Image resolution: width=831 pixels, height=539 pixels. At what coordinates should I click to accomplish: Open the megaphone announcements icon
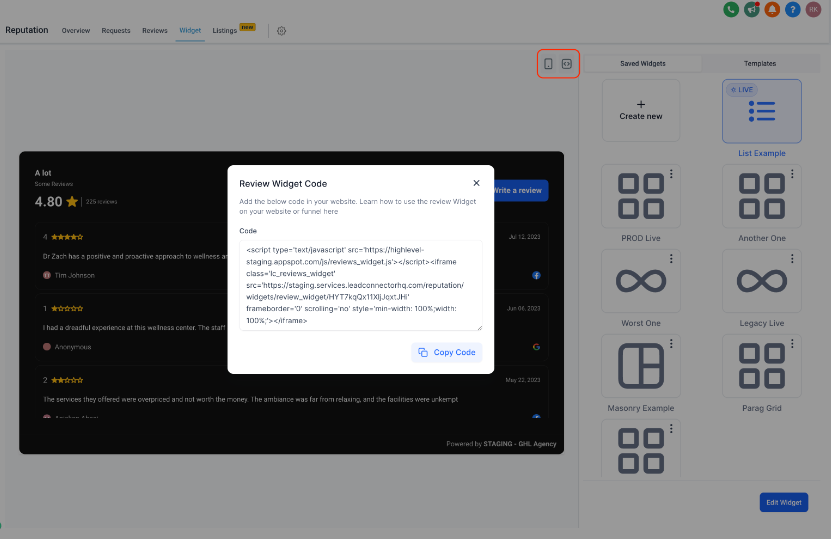[x=752, y=10]
